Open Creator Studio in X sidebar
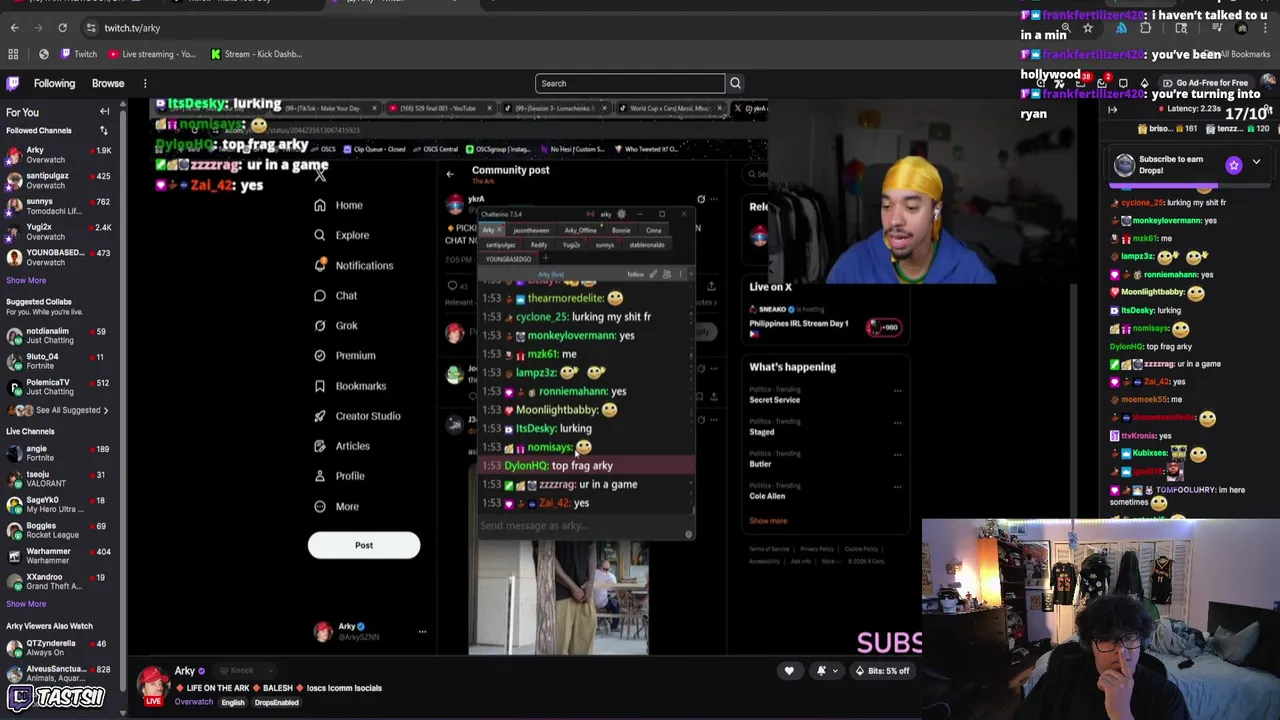Screen dimensions: 1280x720 (x=356, y=415)
